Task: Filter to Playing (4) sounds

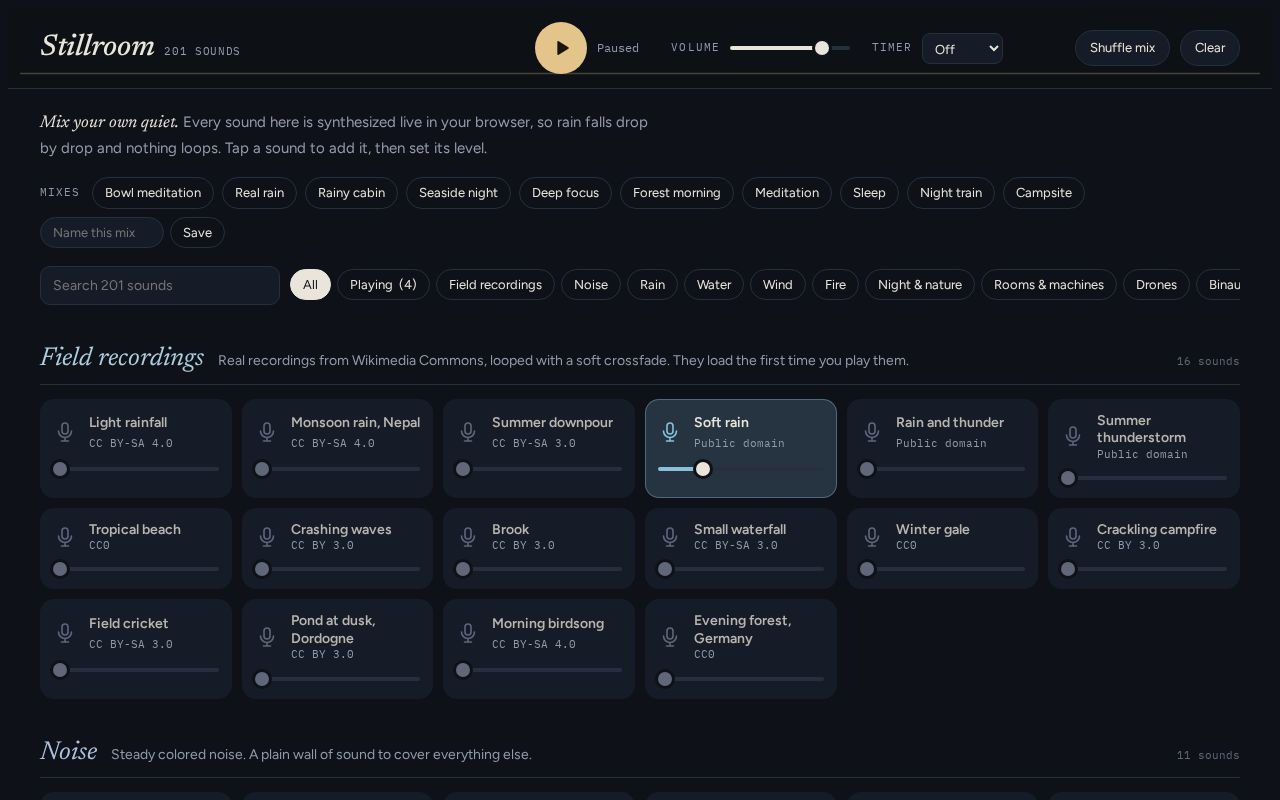Action: click(383, 285)
